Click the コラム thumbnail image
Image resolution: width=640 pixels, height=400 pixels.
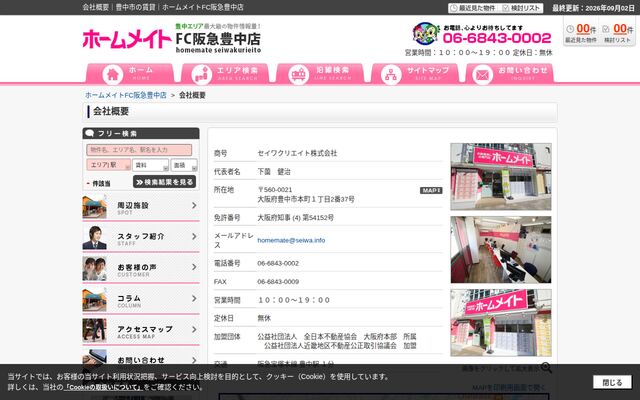(94, 300)
